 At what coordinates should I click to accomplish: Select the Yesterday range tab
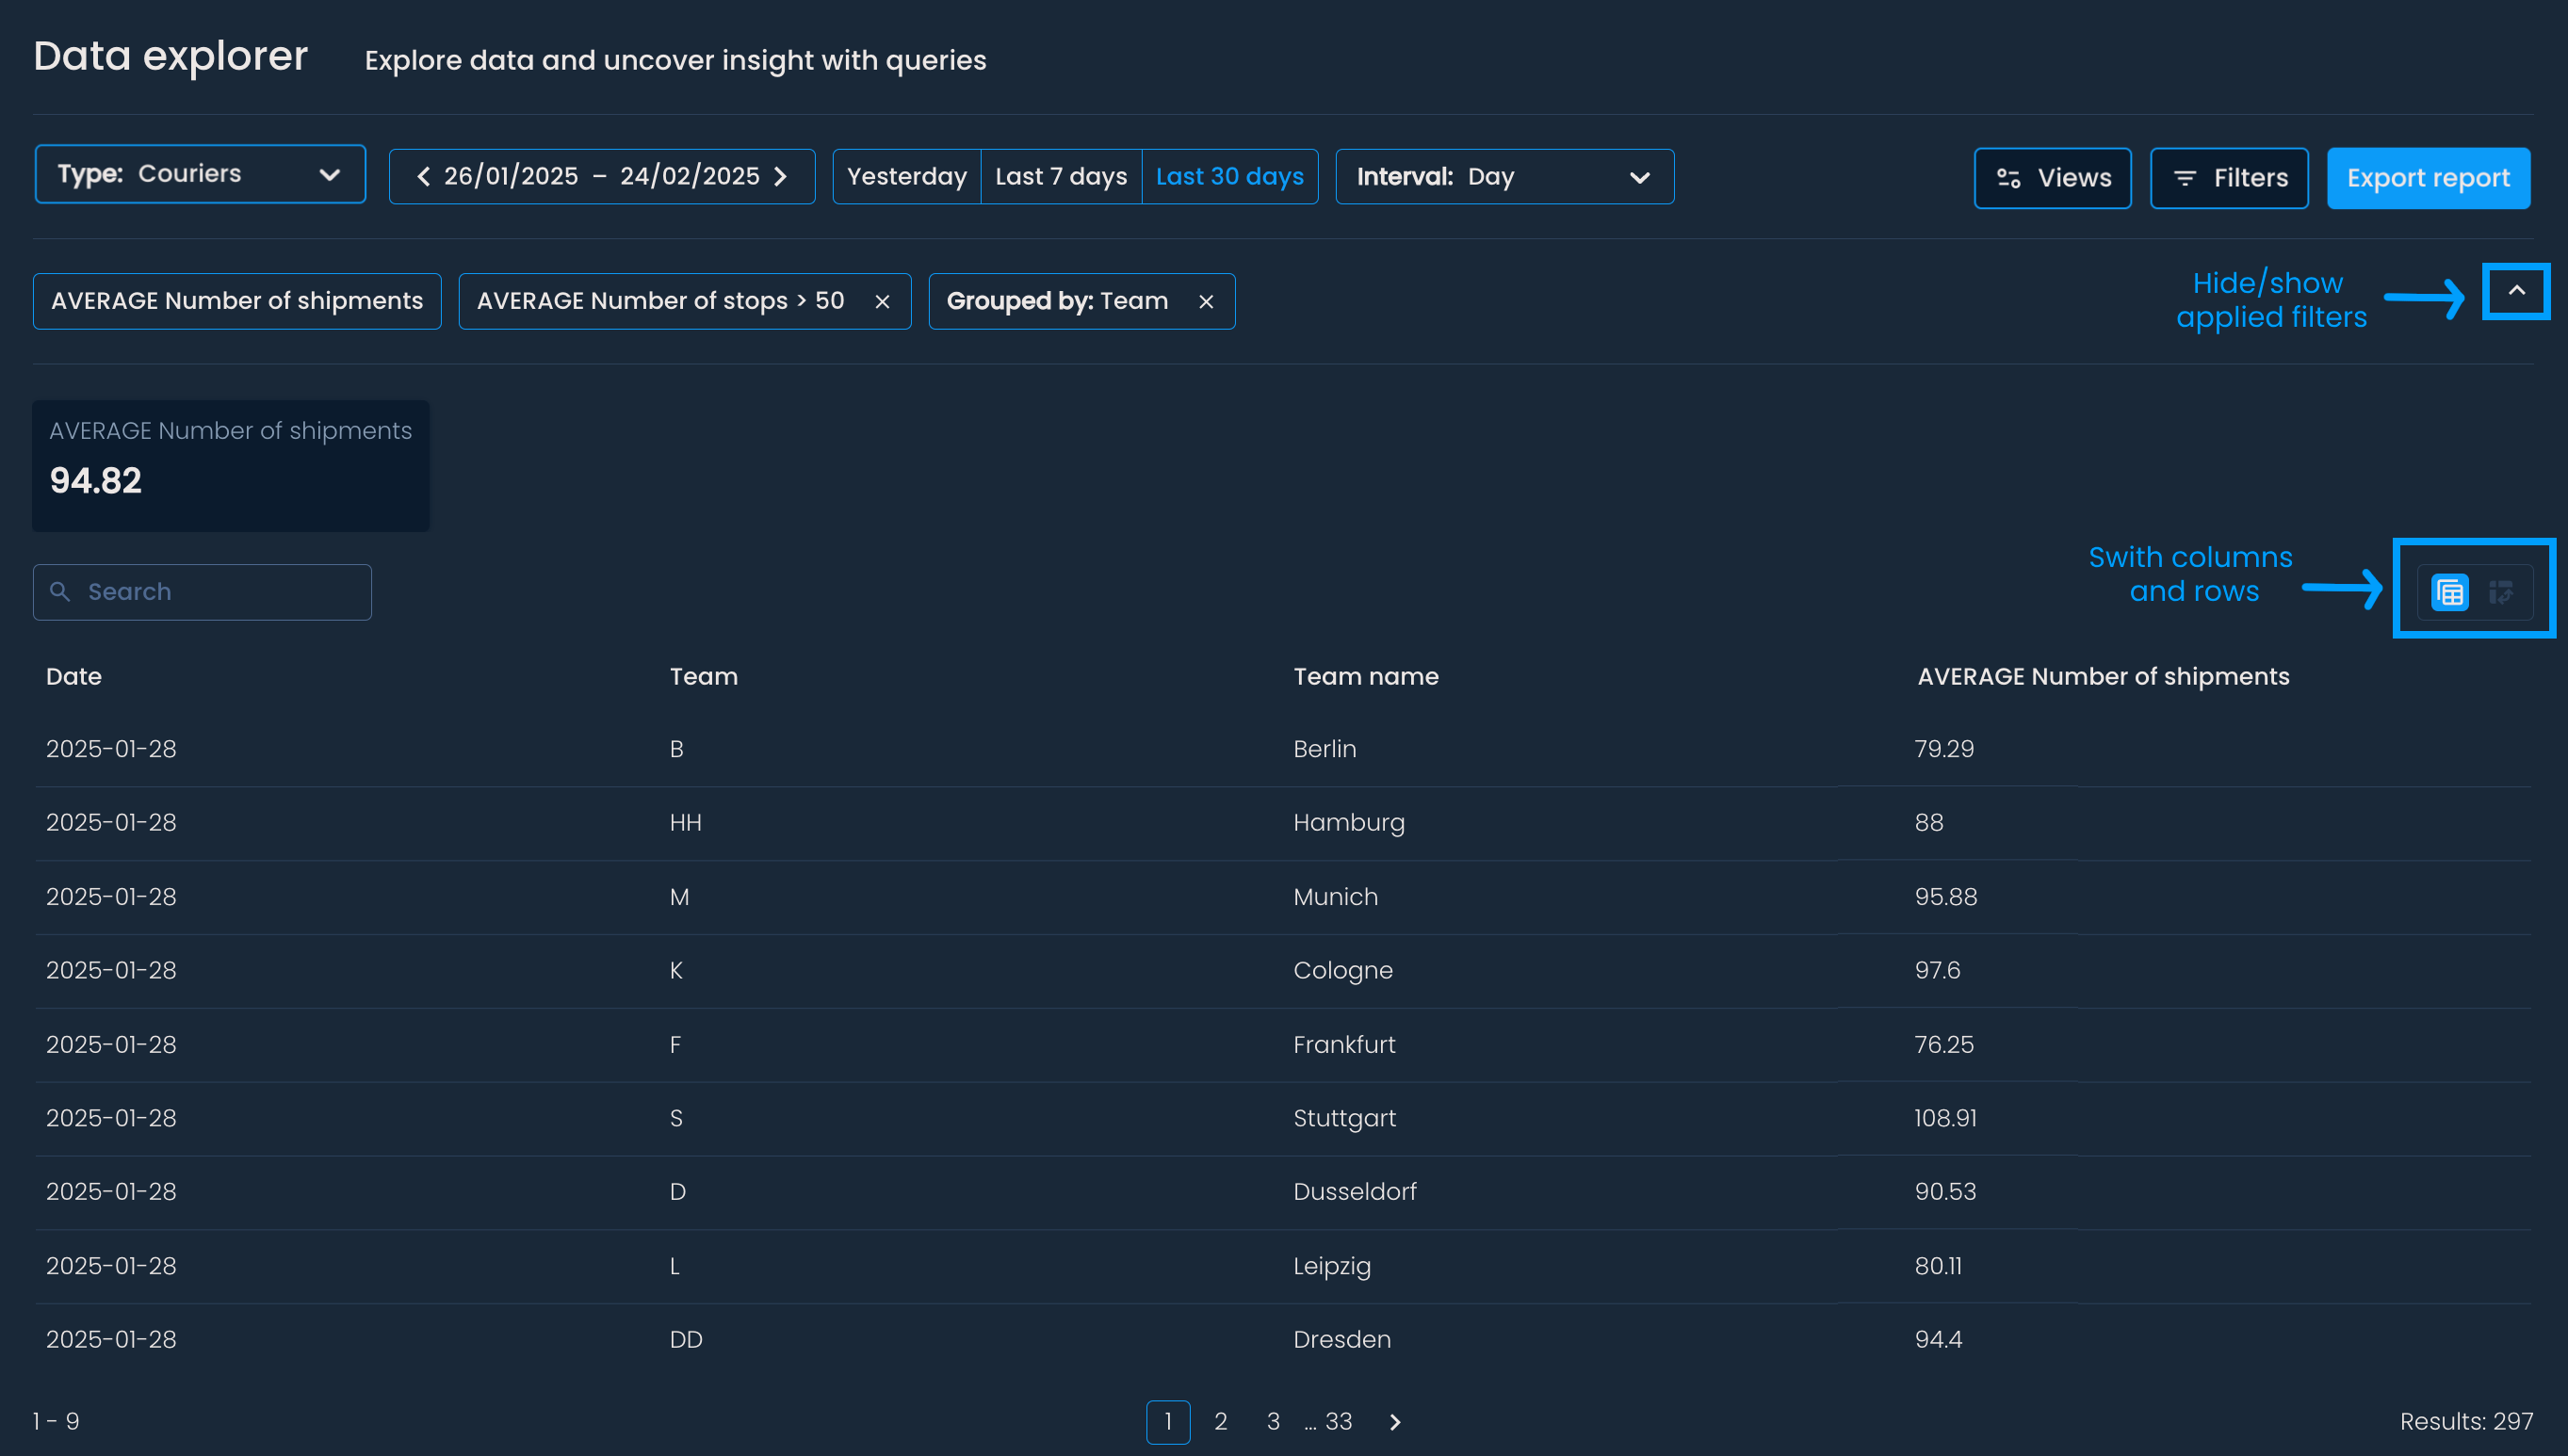(x=906, y=177)
